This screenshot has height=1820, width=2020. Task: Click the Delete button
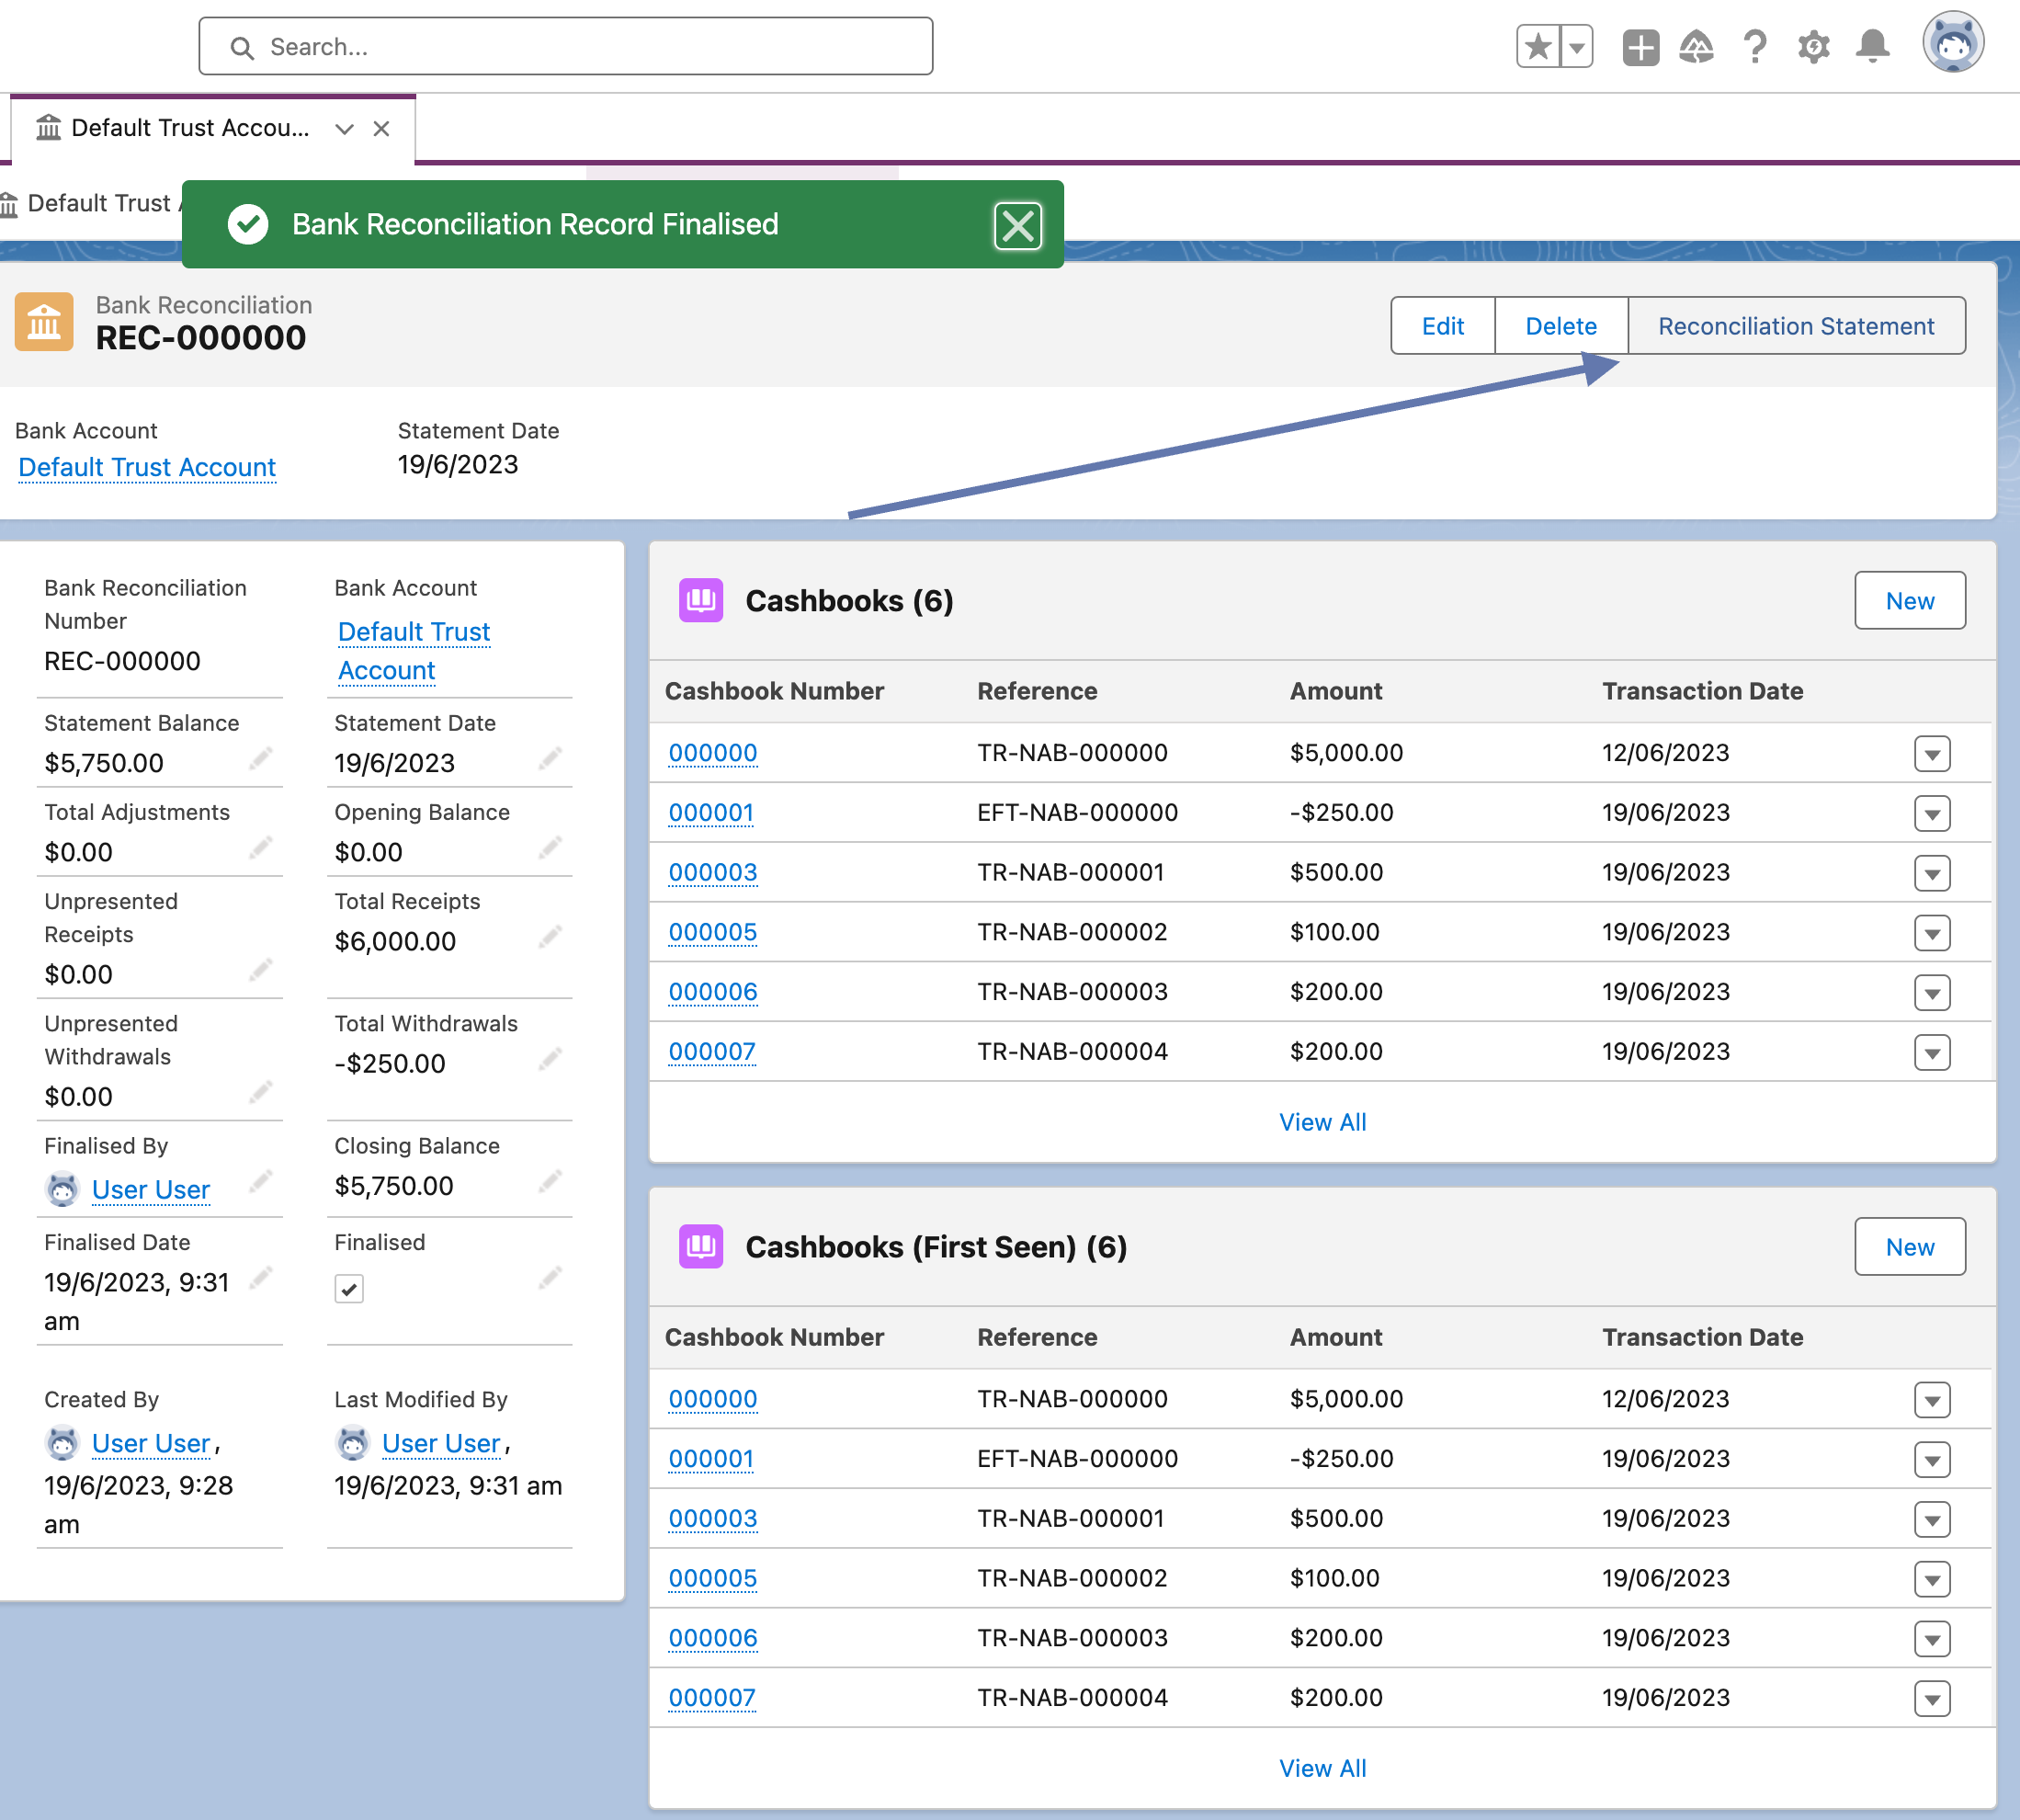point(1560,326)
